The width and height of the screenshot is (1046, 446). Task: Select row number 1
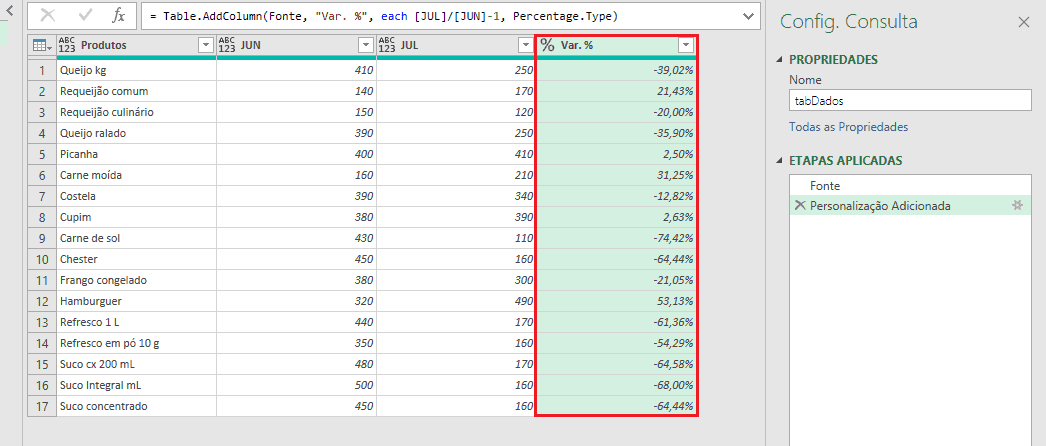click(x=43, y=70)
